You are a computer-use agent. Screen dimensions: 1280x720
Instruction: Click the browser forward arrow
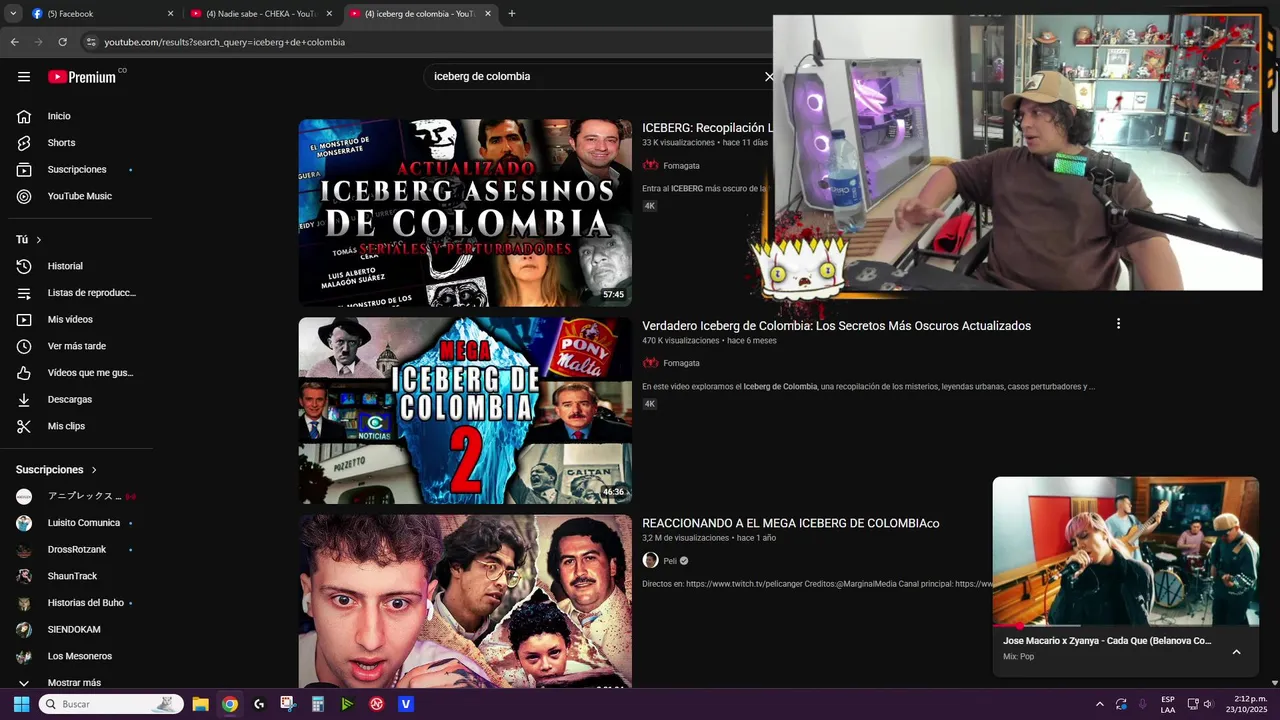tap(39, 42)
